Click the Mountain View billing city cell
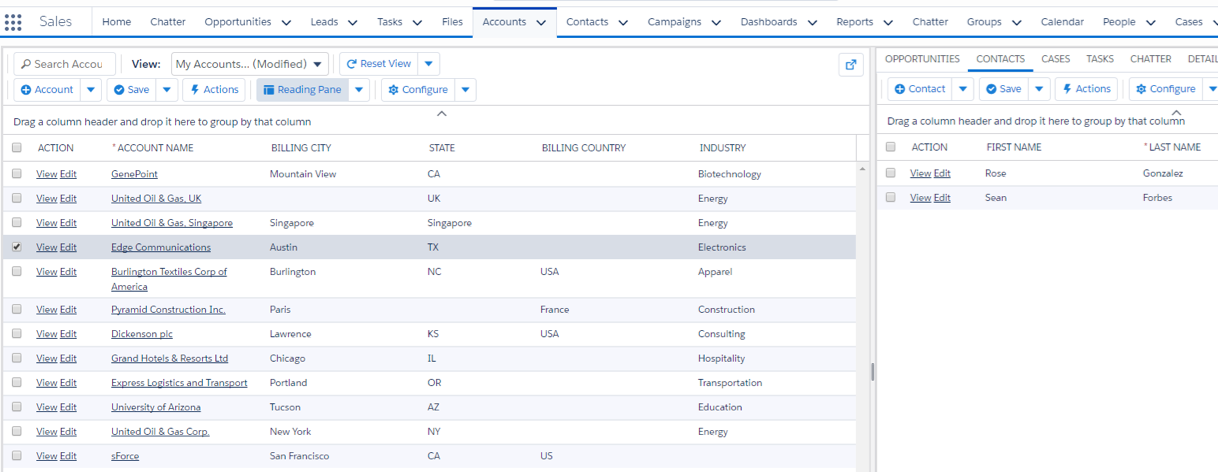 [x=303, y=174]
